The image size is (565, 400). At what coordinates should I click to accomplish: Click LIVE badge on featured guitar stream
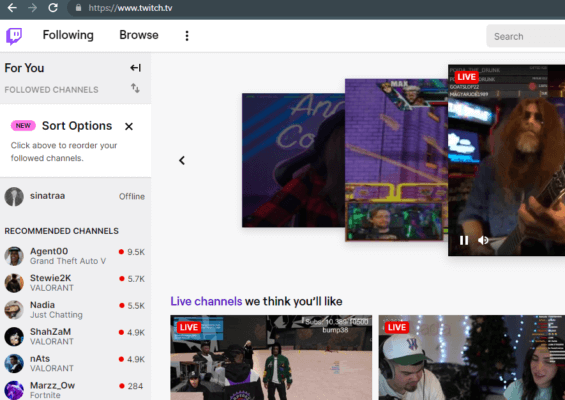coord(467,77)
